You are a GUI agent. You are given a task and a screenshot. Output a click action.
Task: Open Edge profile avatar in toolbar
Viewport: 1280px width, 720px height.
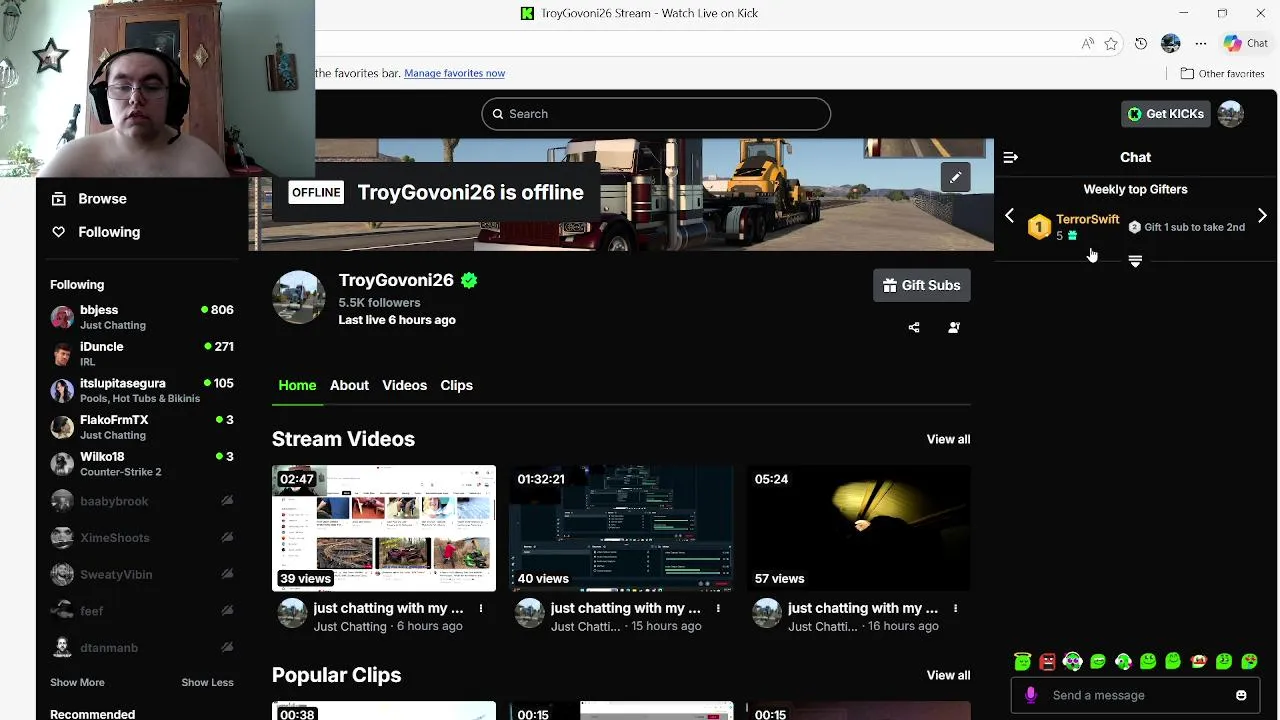pos(1171,44)
